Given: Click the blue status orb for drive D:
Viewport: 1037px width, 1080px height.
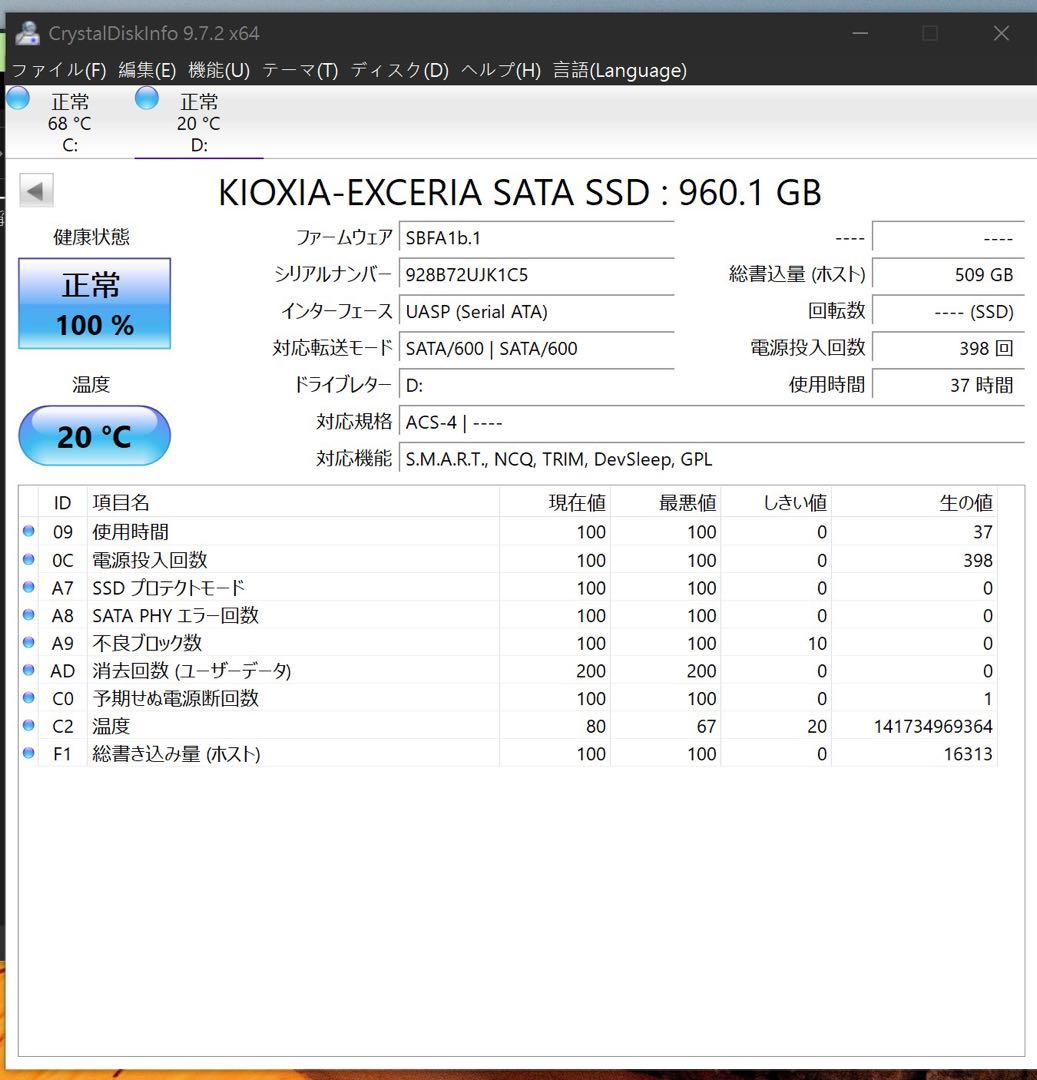Looking at the screenshot, I should (147, 98).
